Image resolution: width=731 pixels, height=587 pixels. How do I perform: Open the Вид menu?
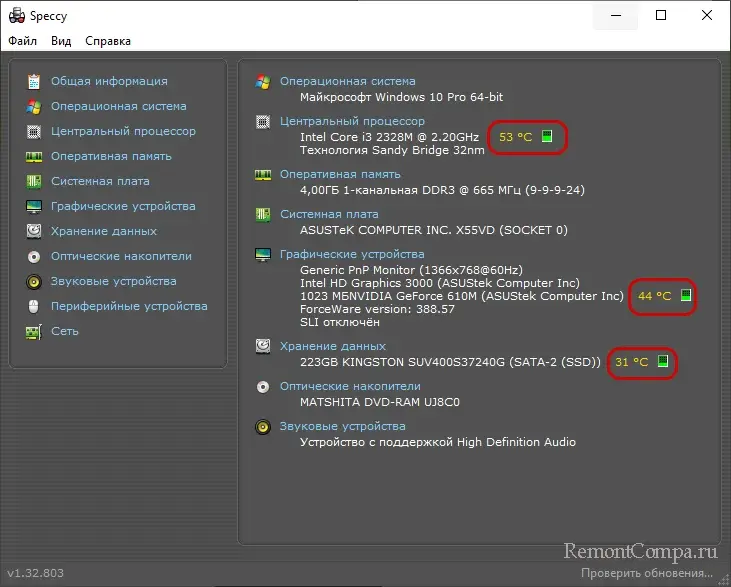coord(61,41)
